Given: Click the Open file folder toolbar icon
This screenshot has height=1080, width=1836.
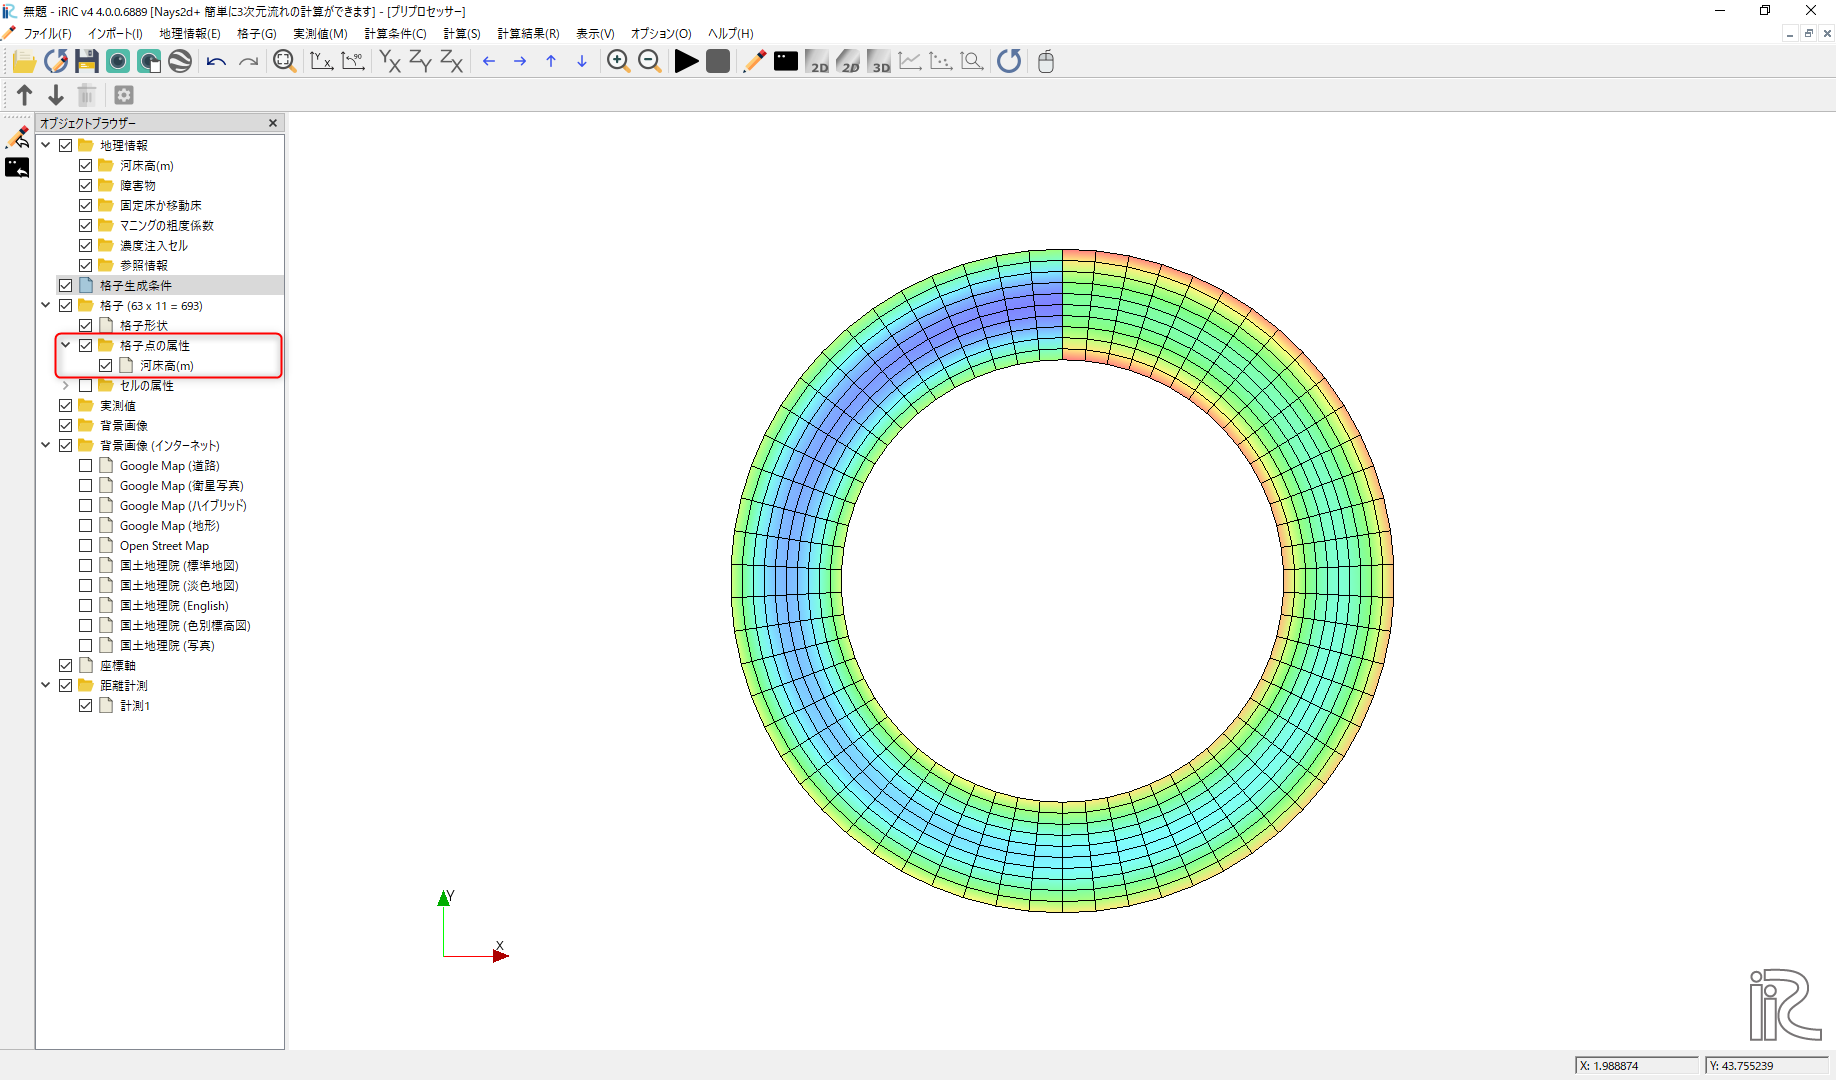Looking at the screenshot, I should (x=24, y=62).
